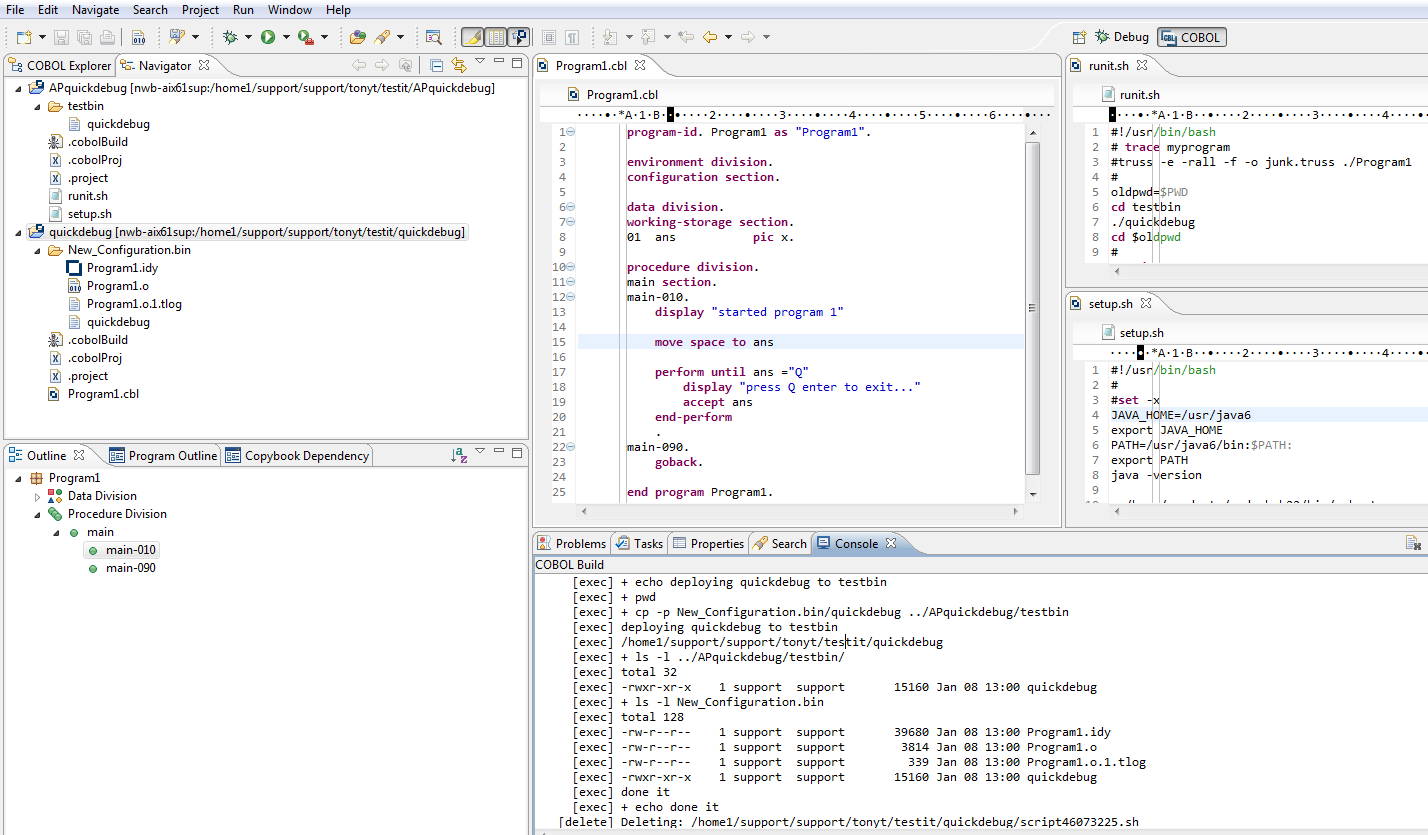Click the Open Perspective icon
Screen dimensions: 1428x835
(1079, 37)
